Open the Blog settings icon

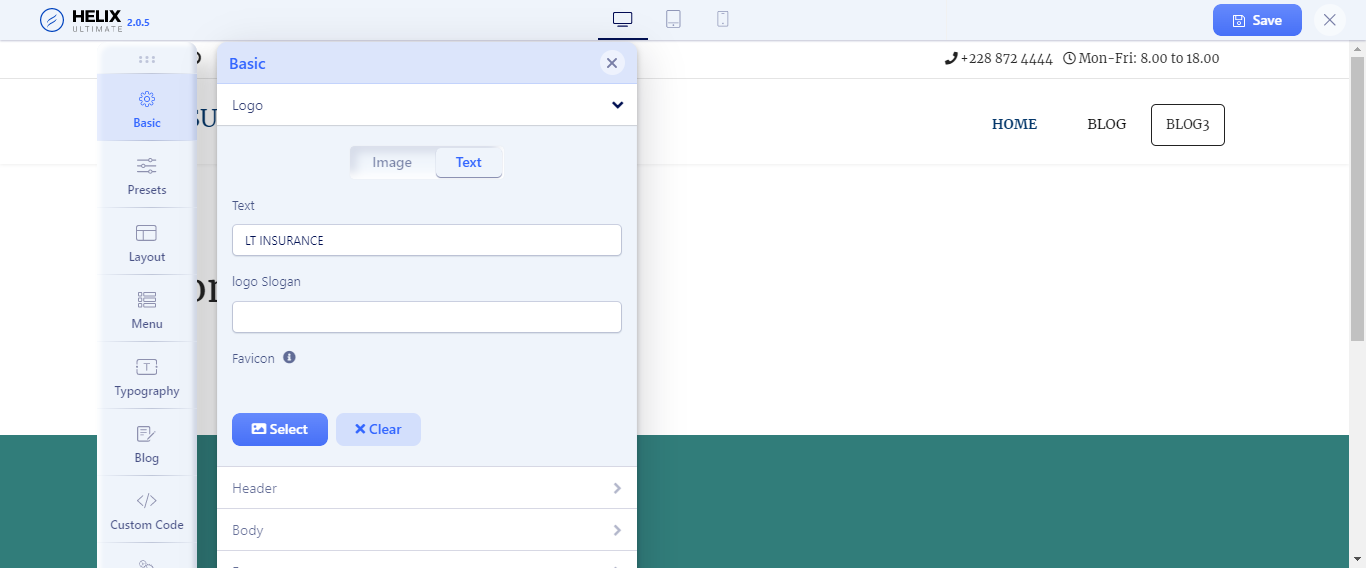(147, 434)
